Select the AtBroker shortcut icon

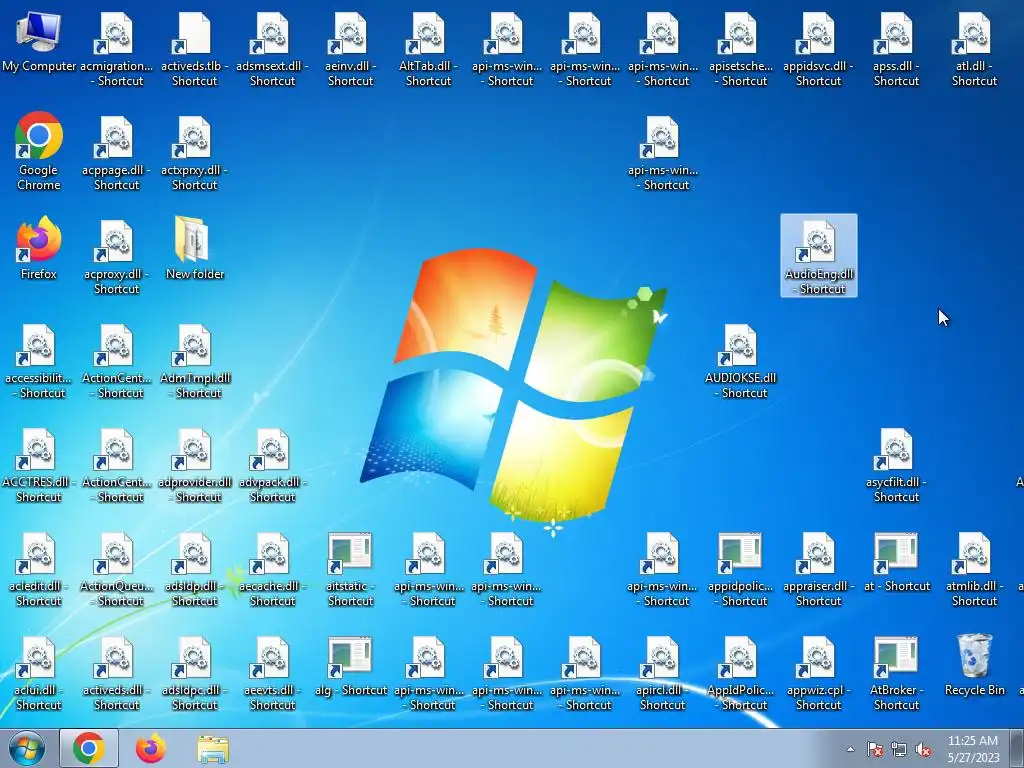pos(896,673)
